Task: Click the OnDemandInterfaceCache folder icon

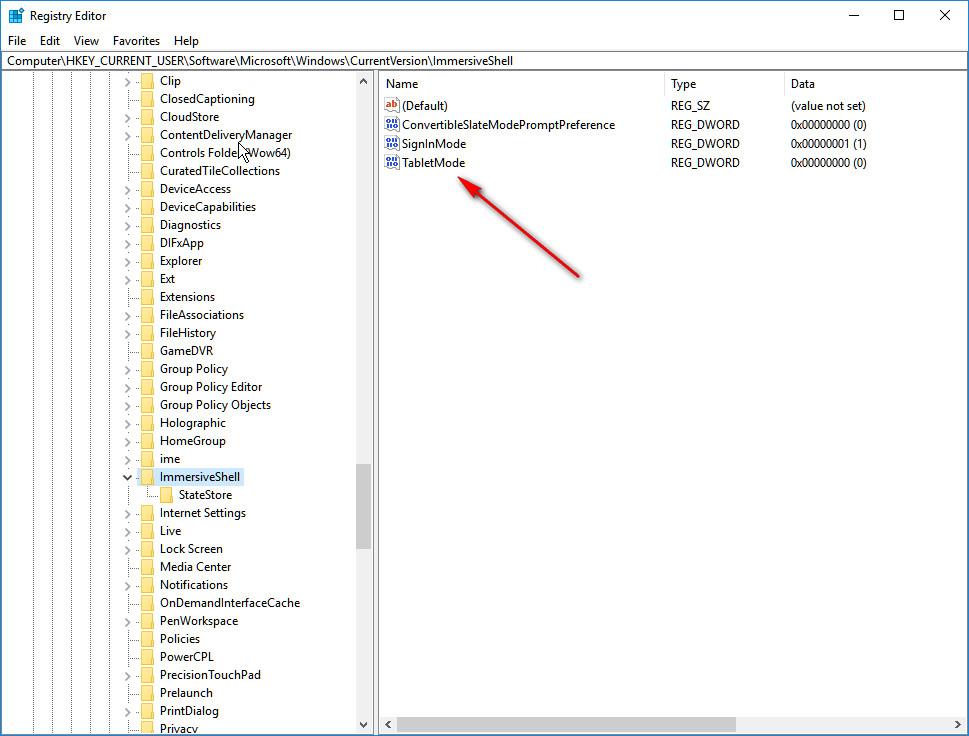Action: tap(147, 603)
